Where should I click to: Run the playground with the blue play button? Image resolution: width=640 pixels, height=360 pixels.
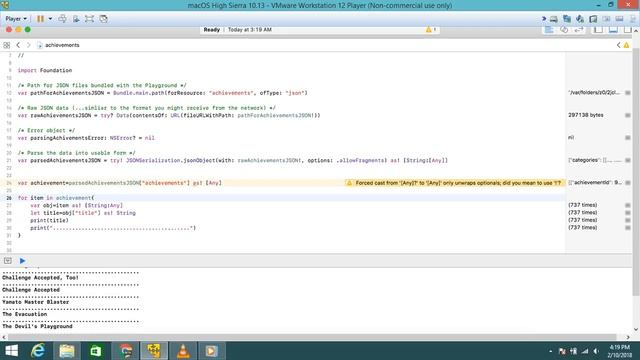pos(22,261)
